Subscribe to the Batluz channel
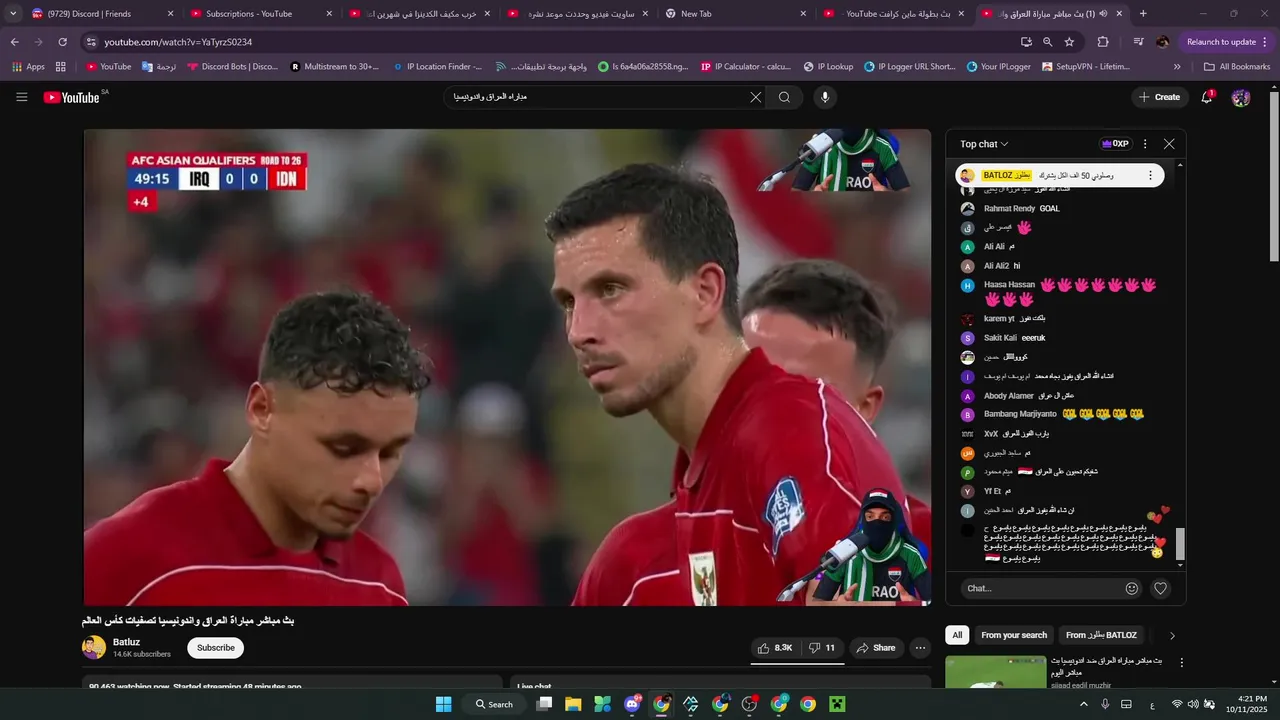This screenshot has width=1280, height=720. [216, 648]
